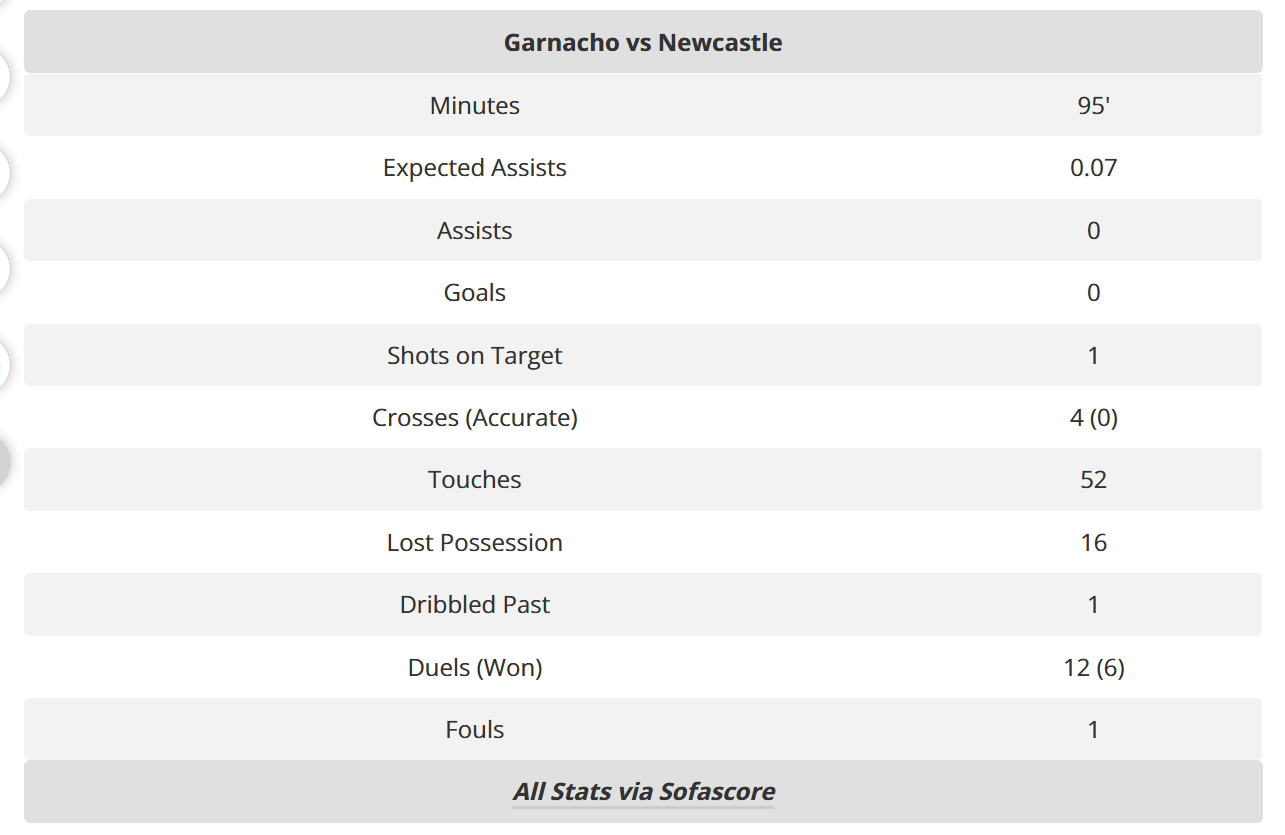Click the Goals row label
This screenshot has width=1285, height=835.
475,293
